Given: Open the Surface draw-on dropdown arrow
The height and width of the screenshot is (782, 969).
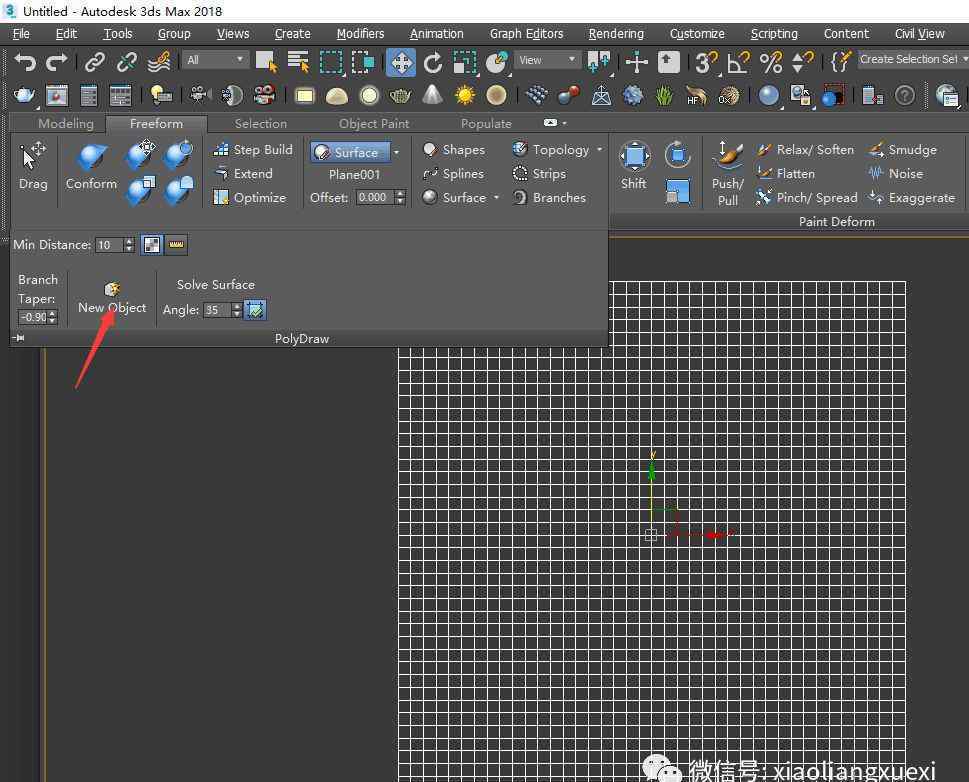Looking at the screenshot, I should click(x=397, y=152).
